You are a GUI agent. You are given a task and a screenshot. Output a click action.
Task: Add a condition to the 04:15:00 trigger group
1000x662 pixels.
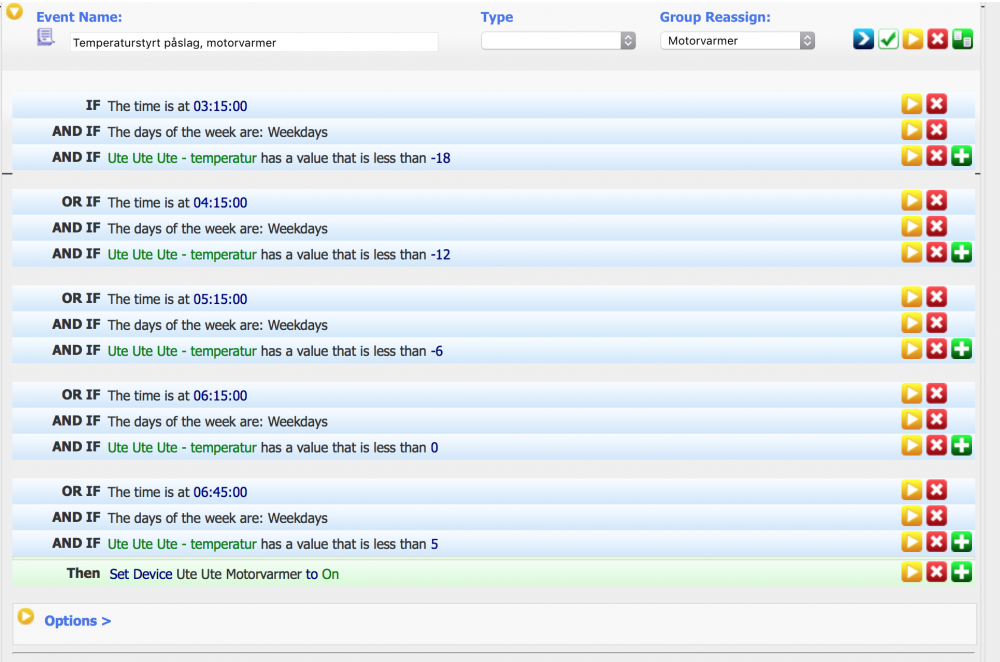tap(961, 252)
